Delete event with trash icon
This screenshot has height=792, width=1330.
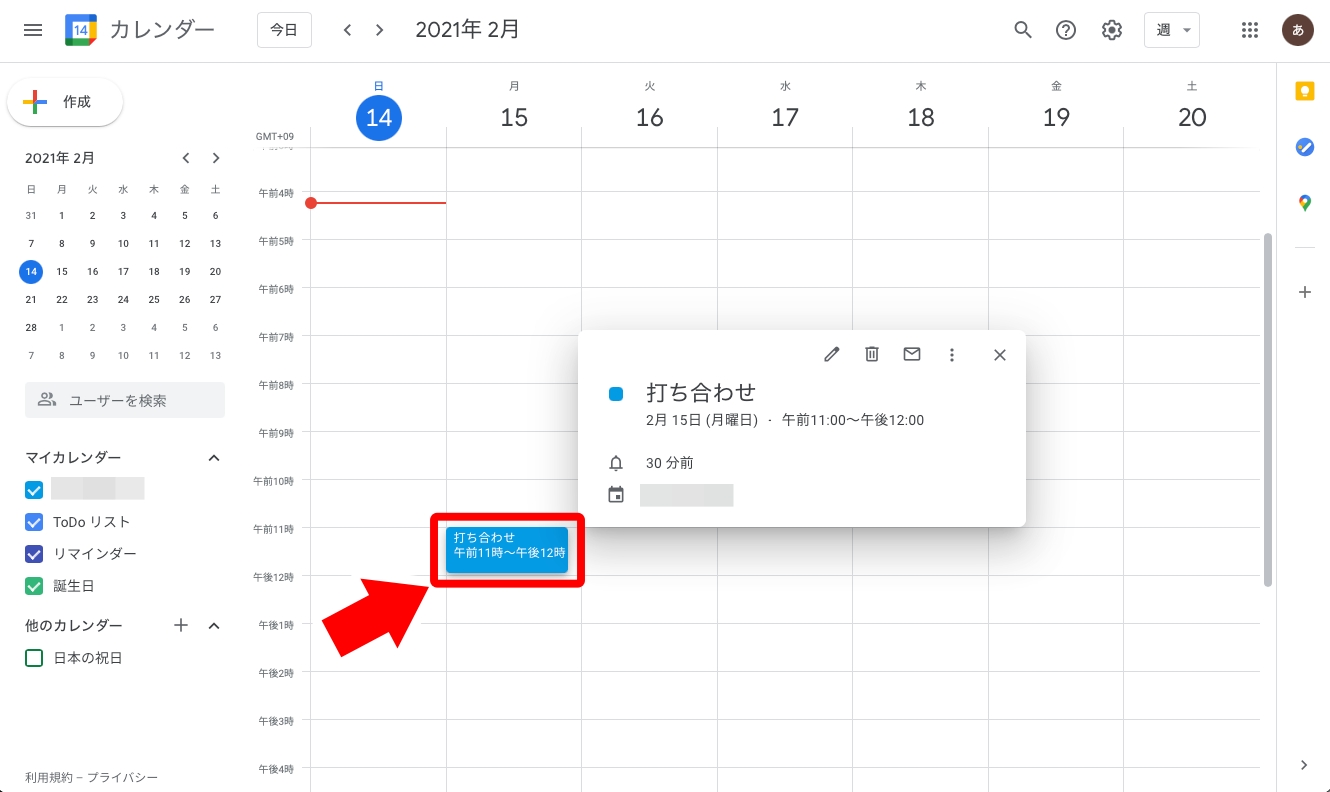pyautogui.click(x=872, y=354)
